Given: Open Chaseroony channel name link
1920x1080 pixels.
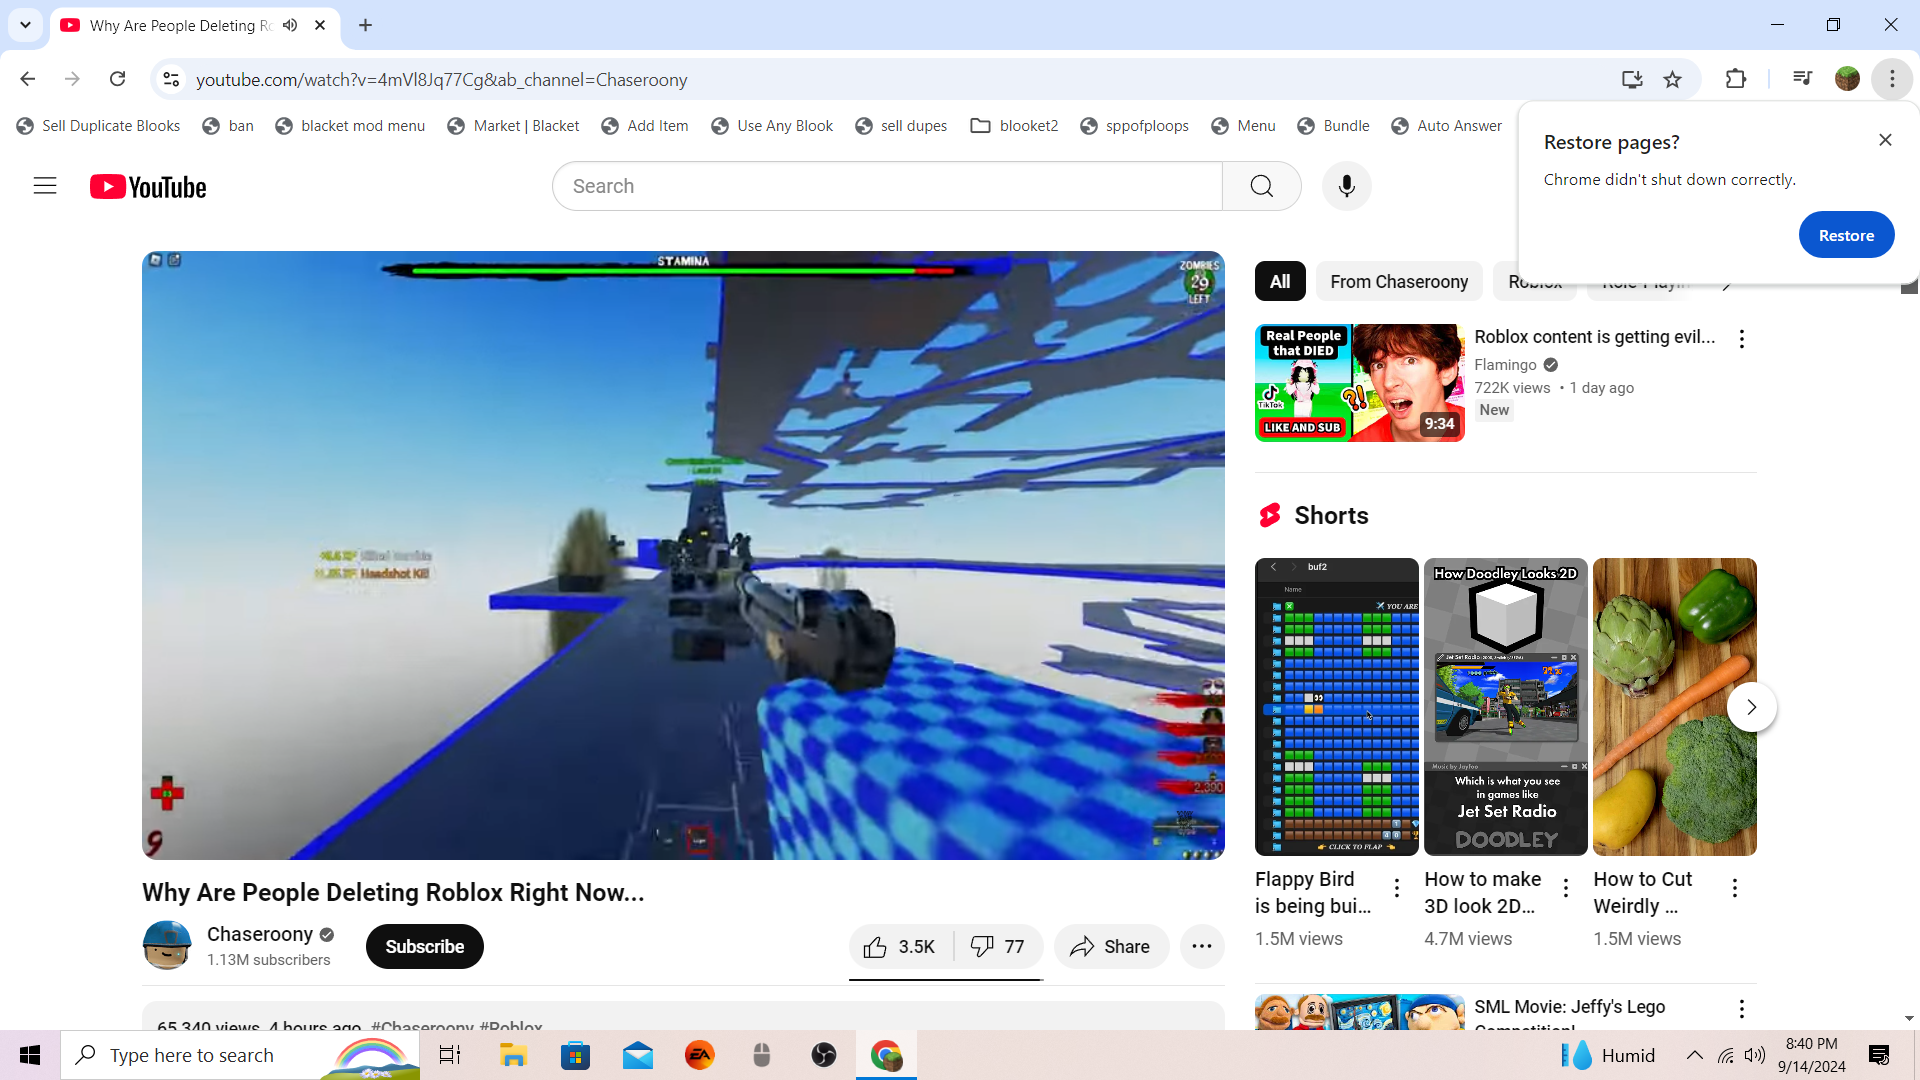Looking at the screenshot, I should 260,934.
